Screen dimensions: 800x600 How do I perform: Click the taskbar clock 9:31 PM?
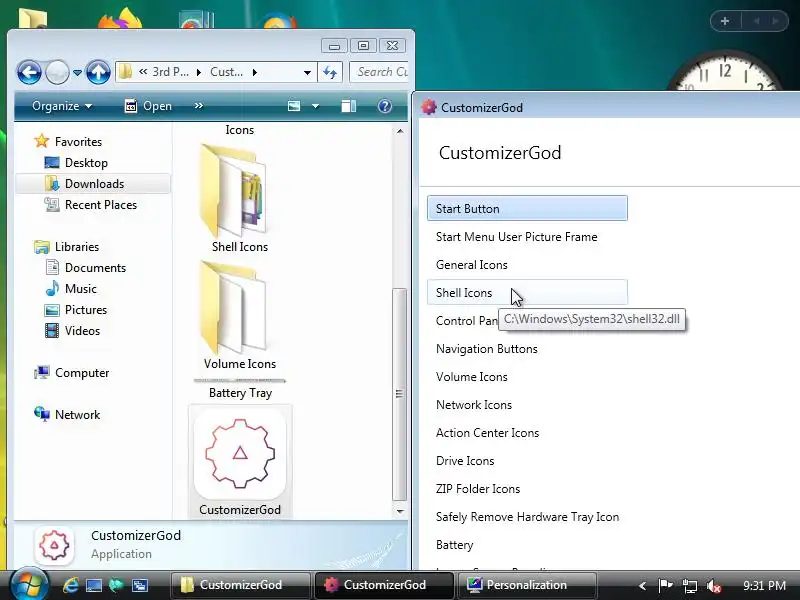pyautogui.click(x=764, y=585)
